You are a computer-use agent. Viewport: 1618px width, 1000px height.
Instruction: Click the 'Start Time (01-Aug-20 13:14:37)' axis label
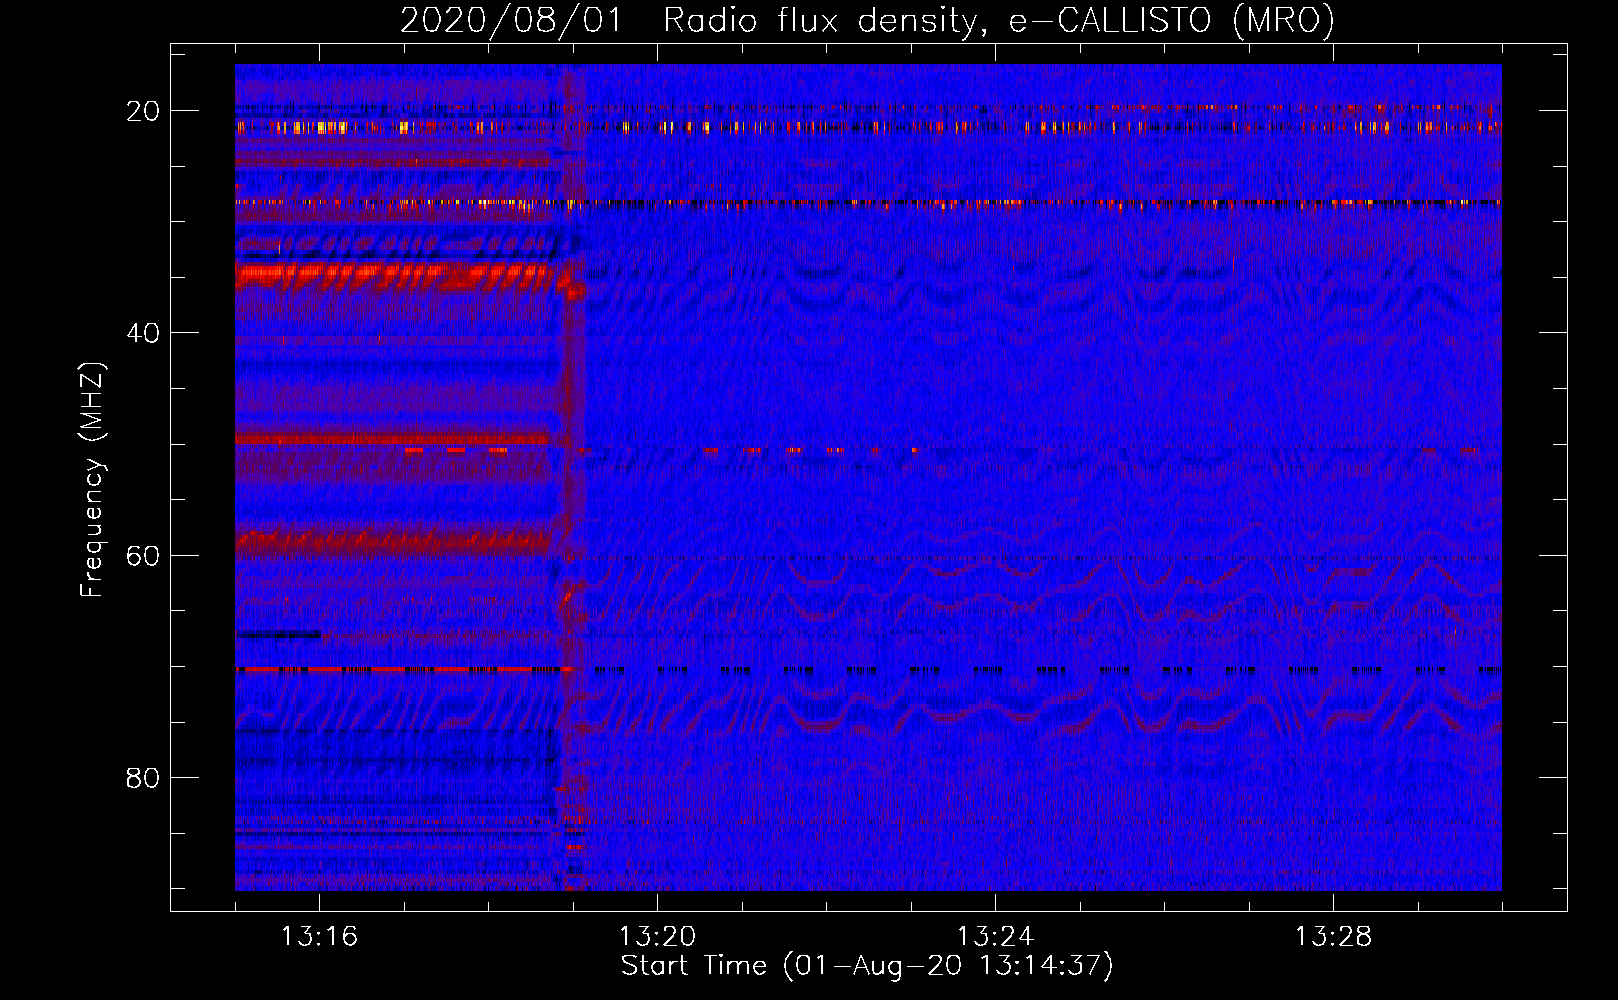click(x=867, y=966)
